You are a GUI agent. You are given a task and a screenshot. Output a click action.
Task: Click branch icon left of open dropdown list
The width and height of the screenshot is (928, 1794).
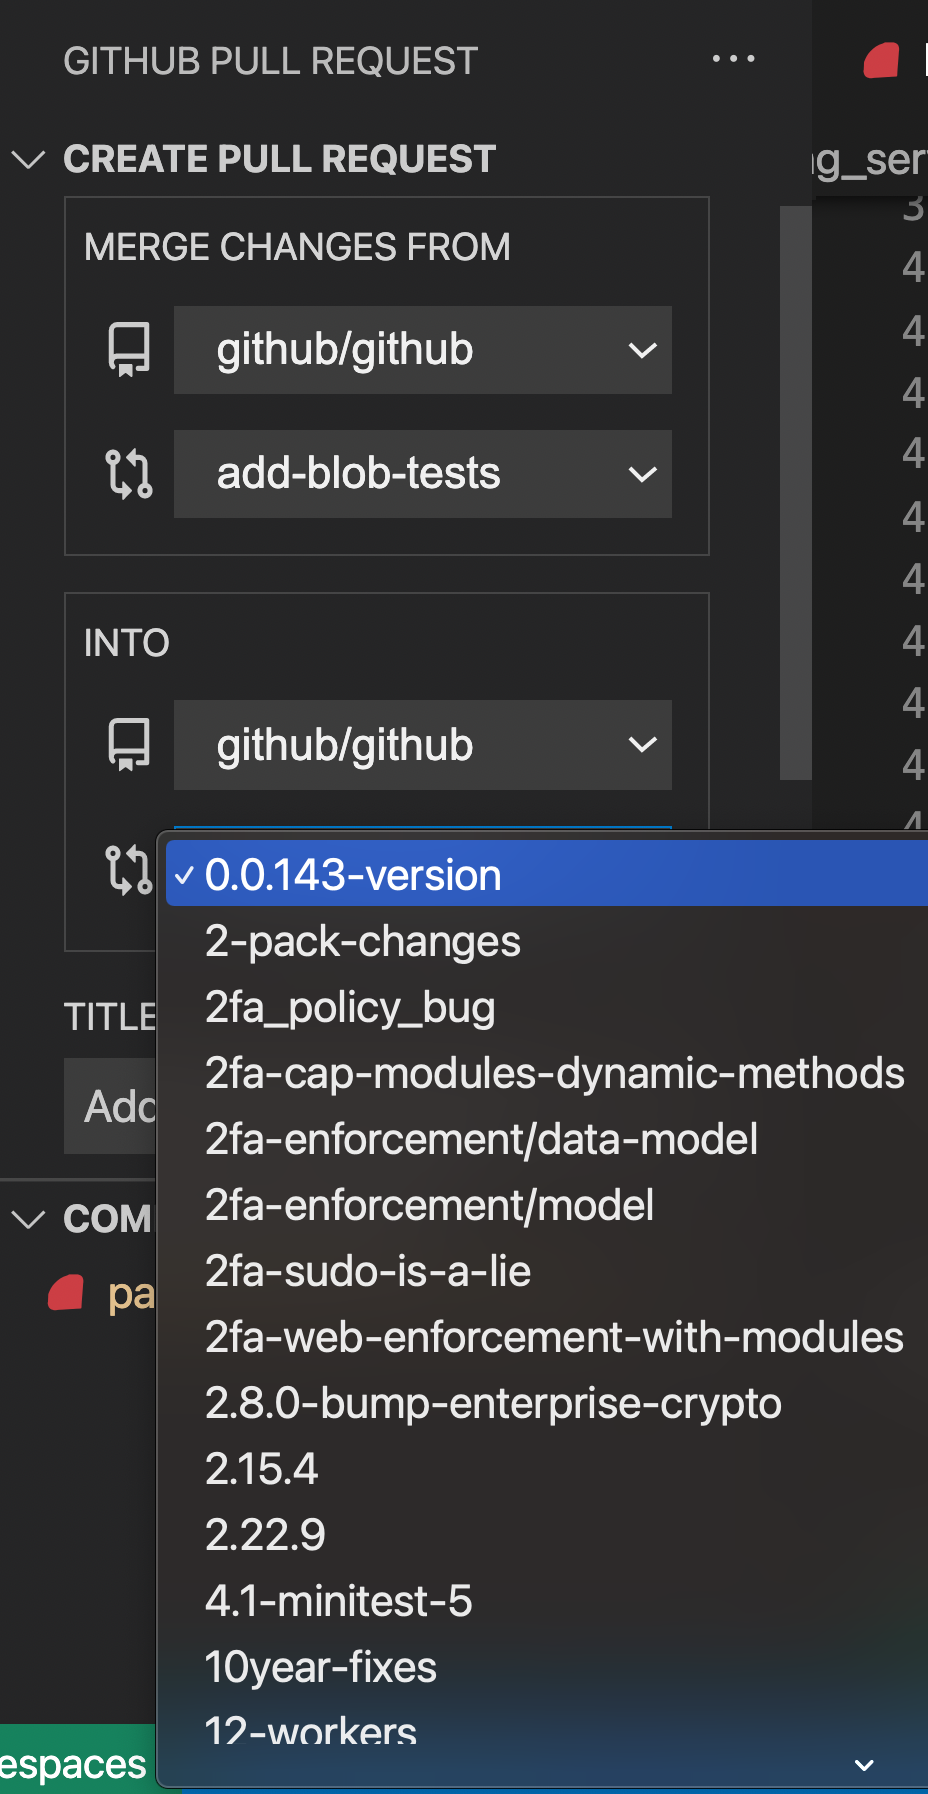129,869
